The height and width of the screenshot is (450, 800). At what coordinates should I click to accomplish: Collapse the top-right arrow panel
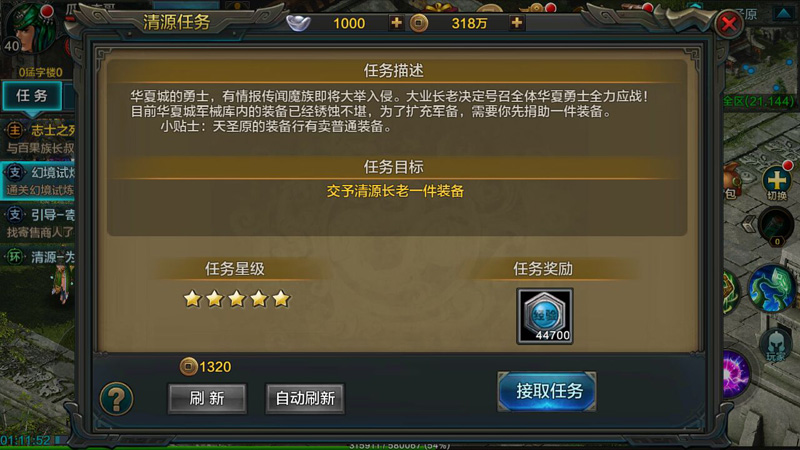coord(784,13)
